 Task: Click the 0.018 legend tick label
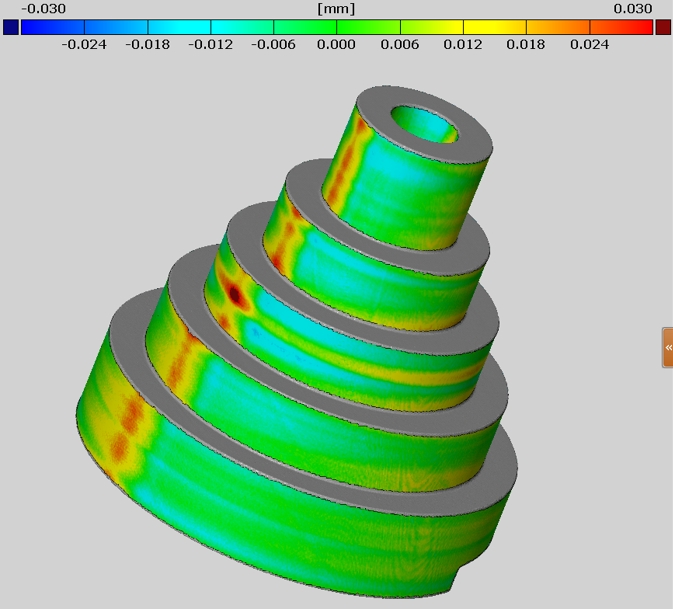coord(526,44)
